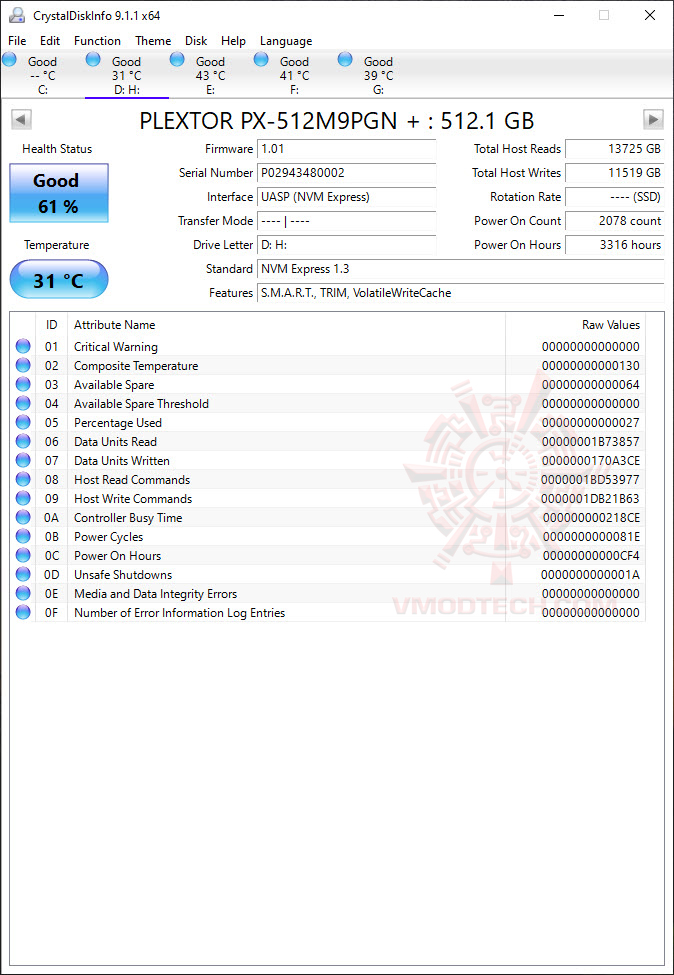Select the F: drive tab
This screenshot has width=674, height=975.
click(294, 75)
